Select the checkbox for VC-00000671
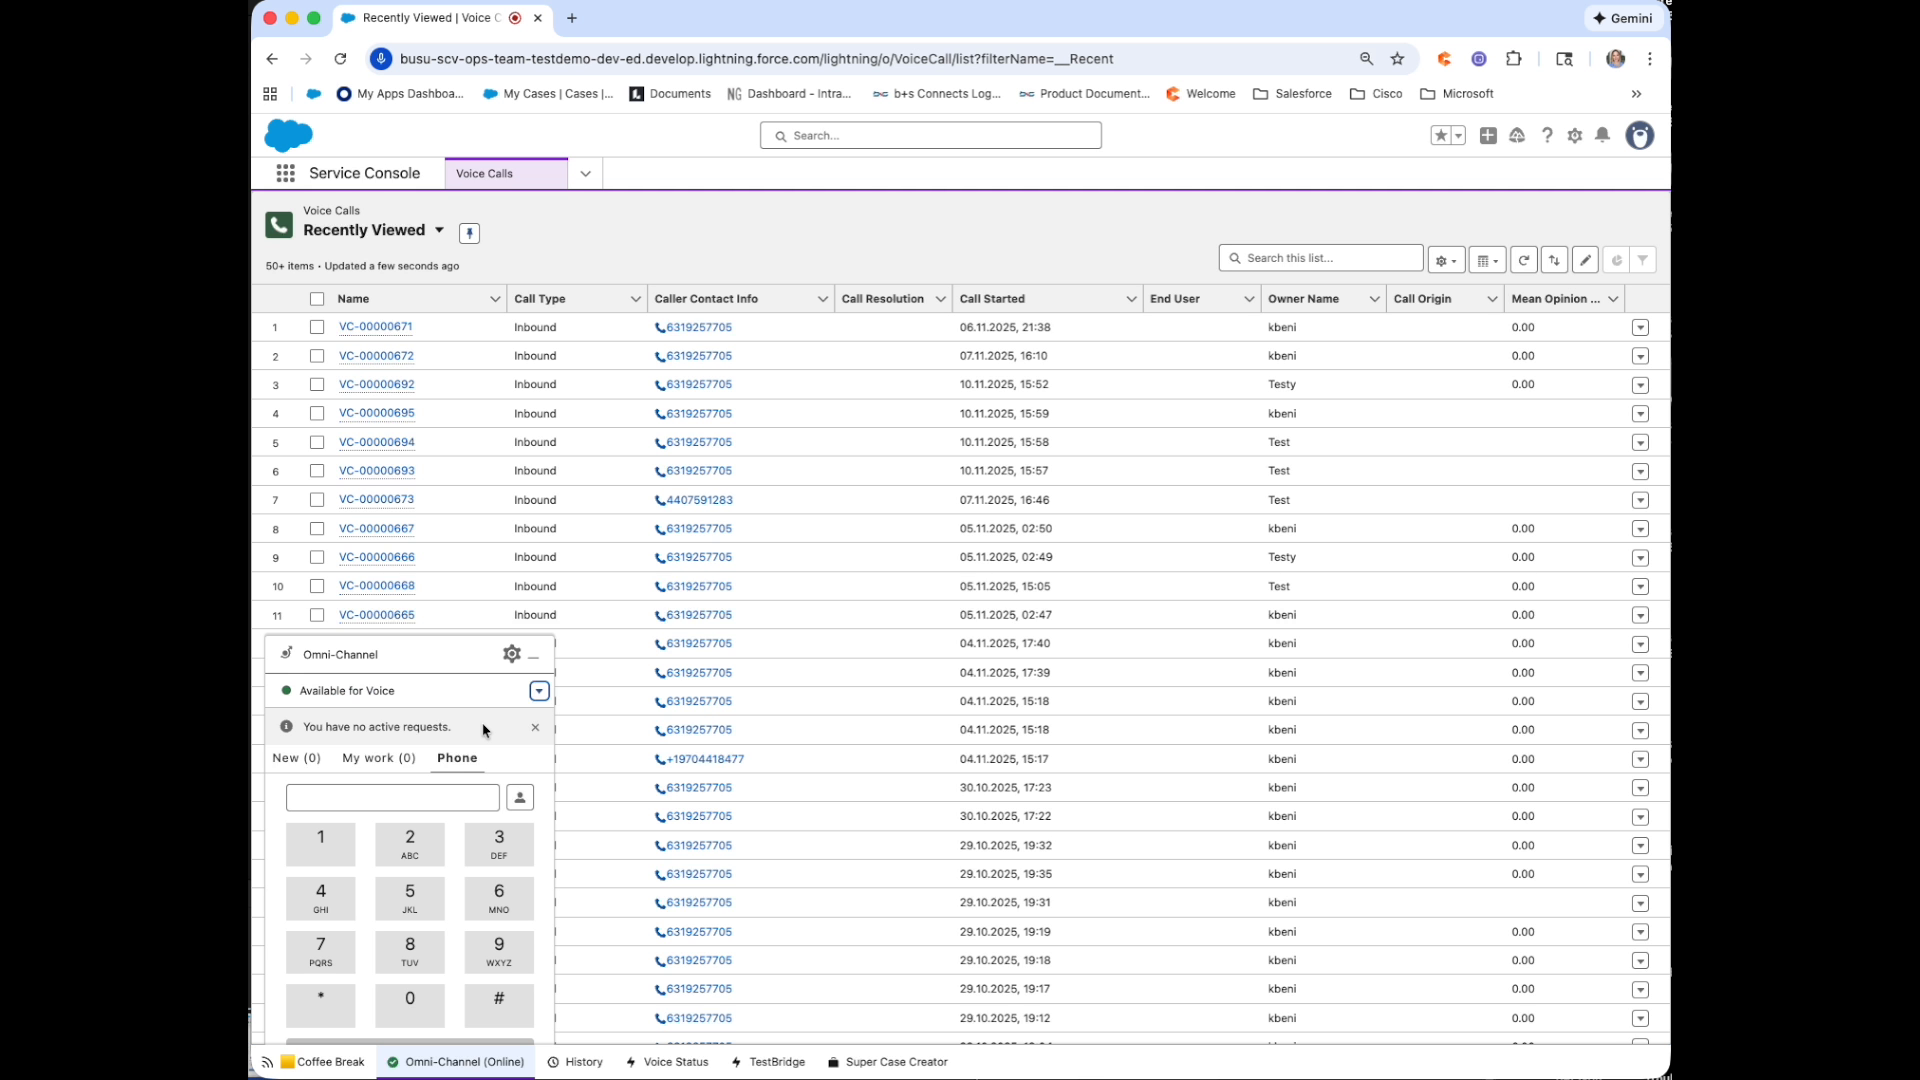This screenshot has width=1920, height=1080. tap(316, 327)
